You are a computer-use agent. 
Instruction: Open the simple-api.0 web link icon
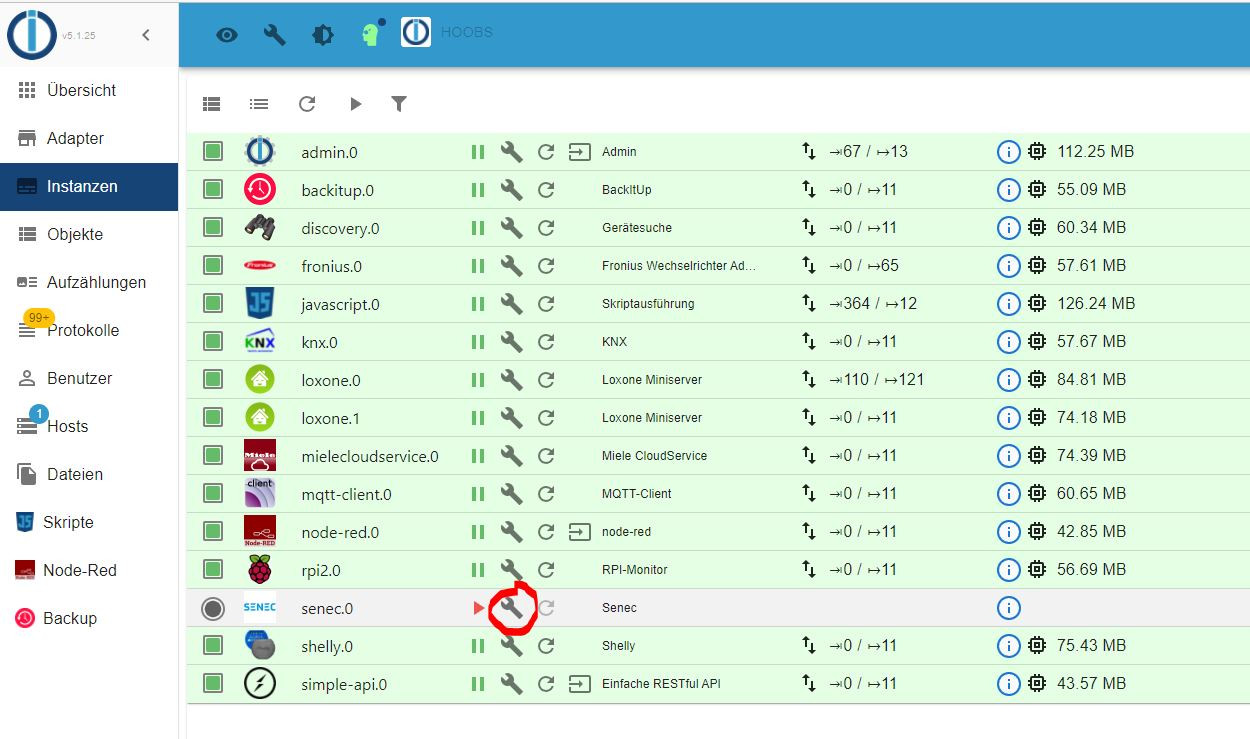pos(579,684)
